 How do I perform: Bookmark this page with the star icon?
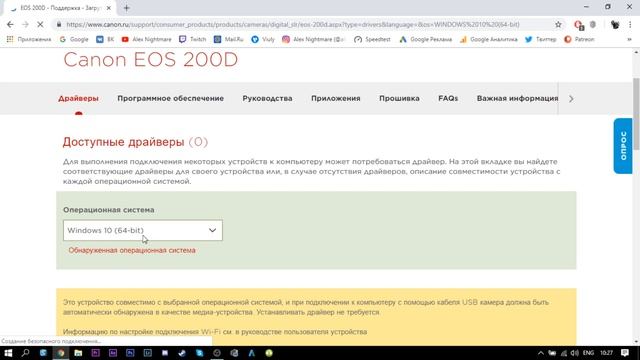coord(558,24)
